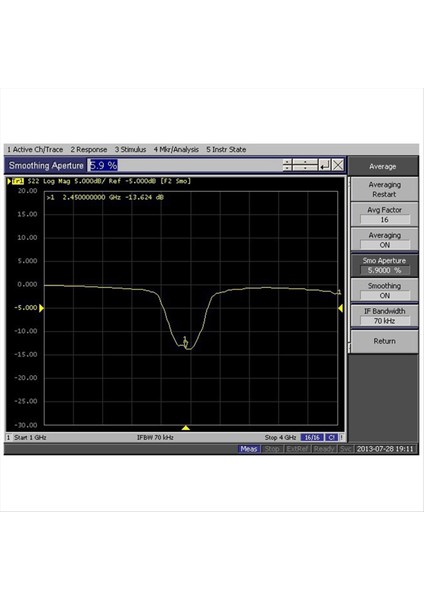This screenshot has width=424, height=600.
Task: Click the 20.00 Y-axis scale label
Action: click(28, 191)
